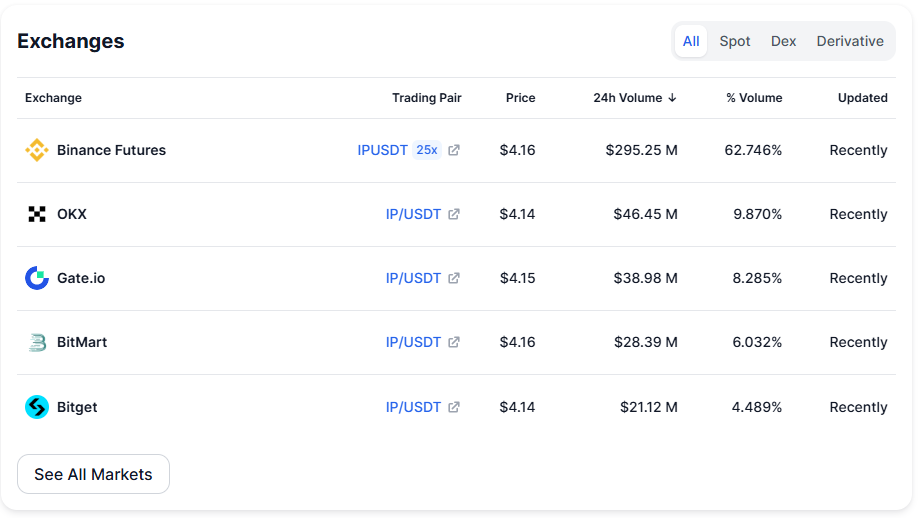Viewport: 920px width, 518px height.
Task: Click the Exchange column header
Action: point(53,98)
